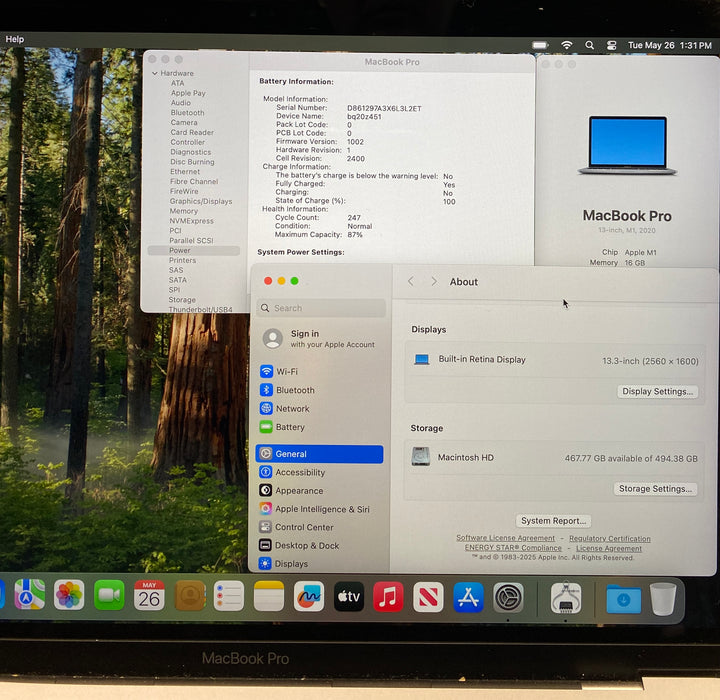Open Regulatory Certification link
The image size is (720, 700).
(610, 538)
